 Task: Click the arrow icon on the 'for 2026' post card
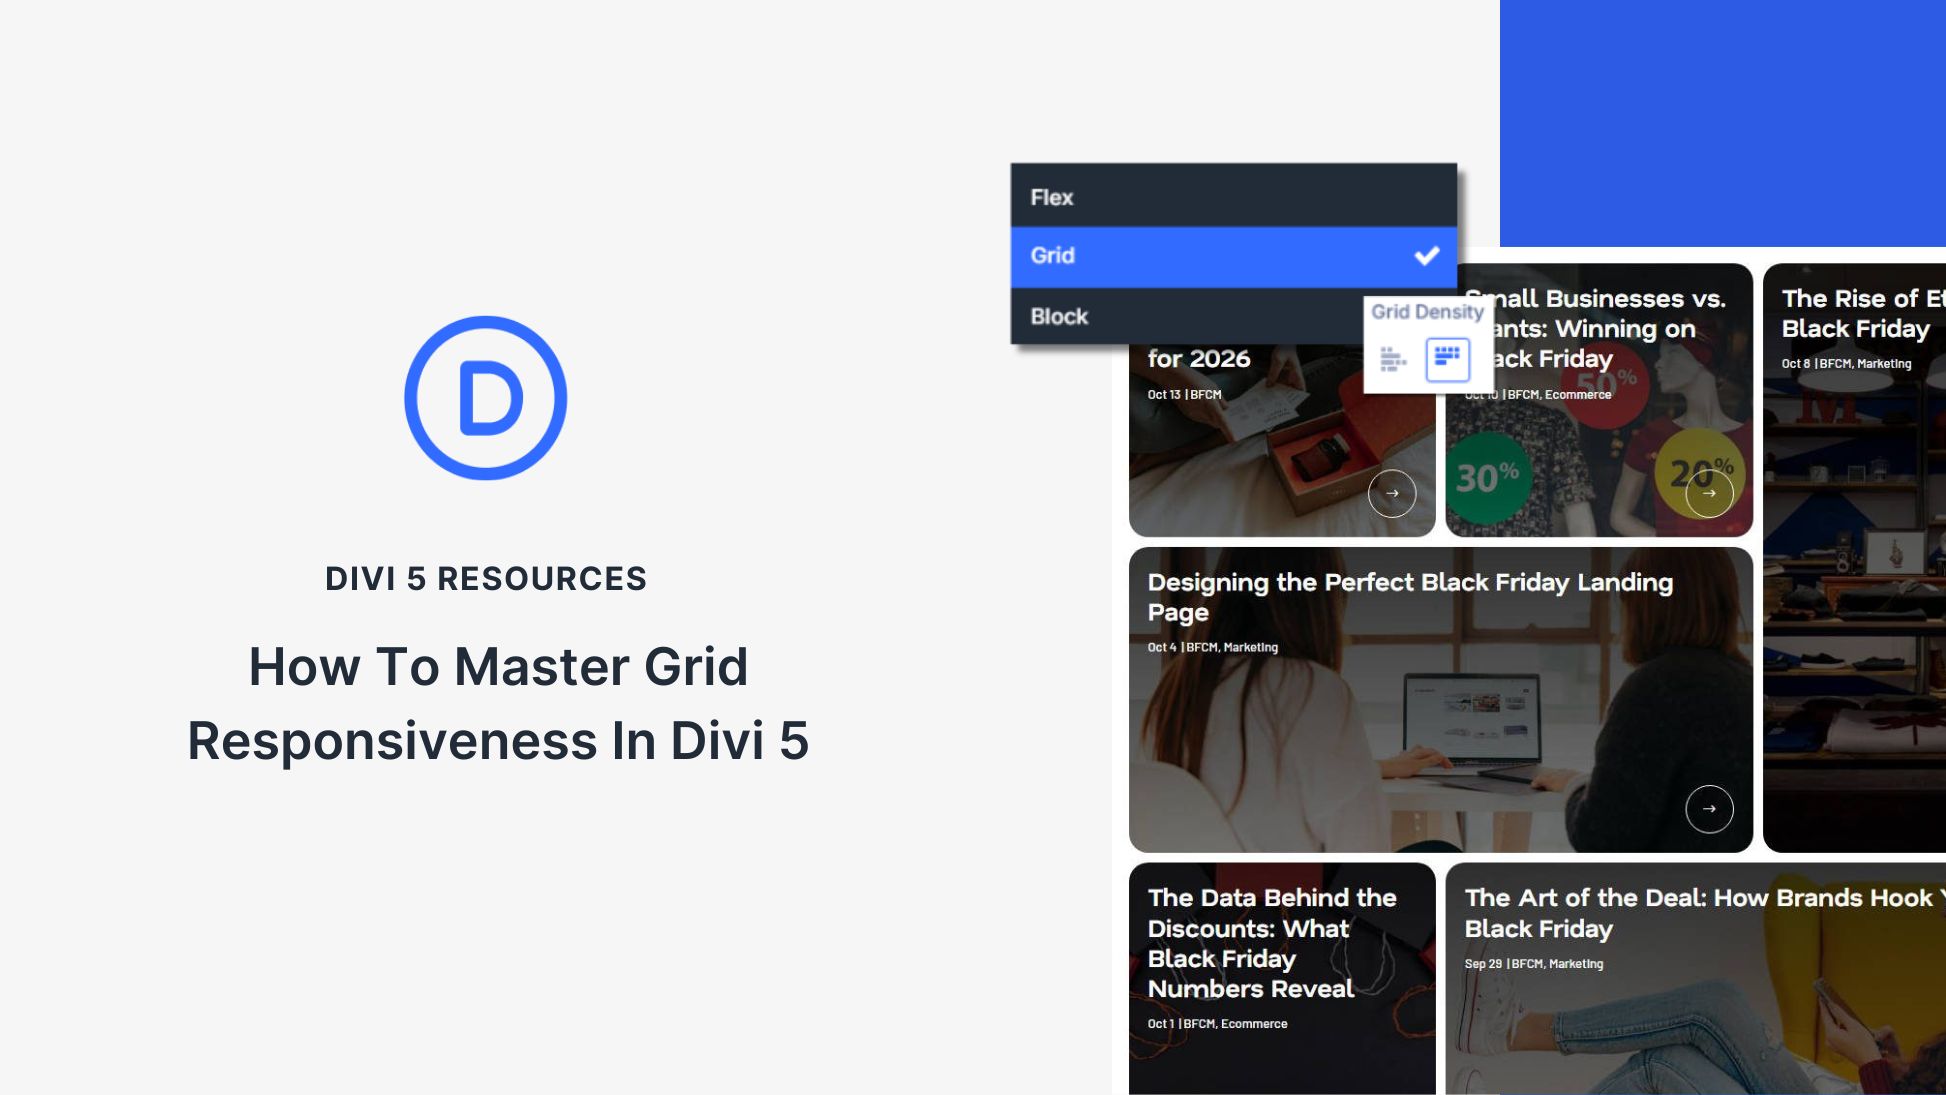pos(1393,492)
